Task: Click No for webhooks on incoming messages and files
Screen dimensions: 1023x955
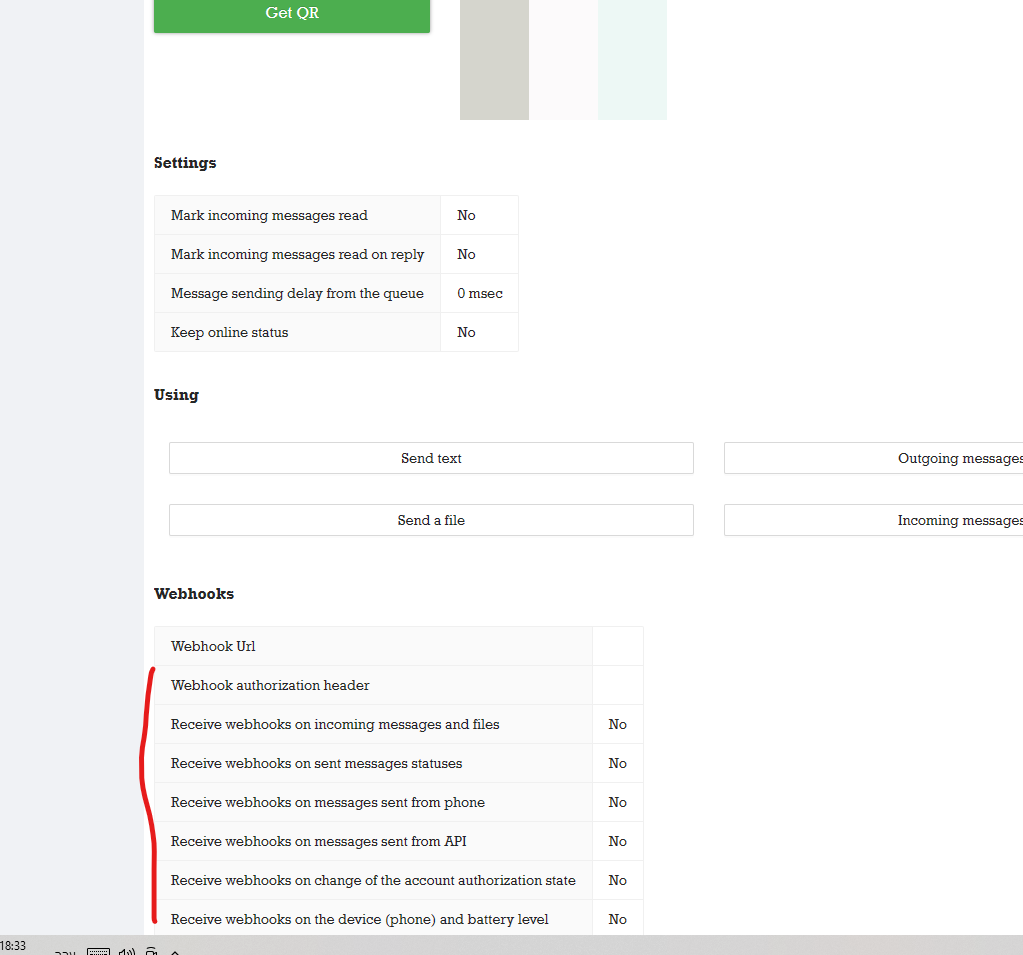Action: click(x=617, y=725)
